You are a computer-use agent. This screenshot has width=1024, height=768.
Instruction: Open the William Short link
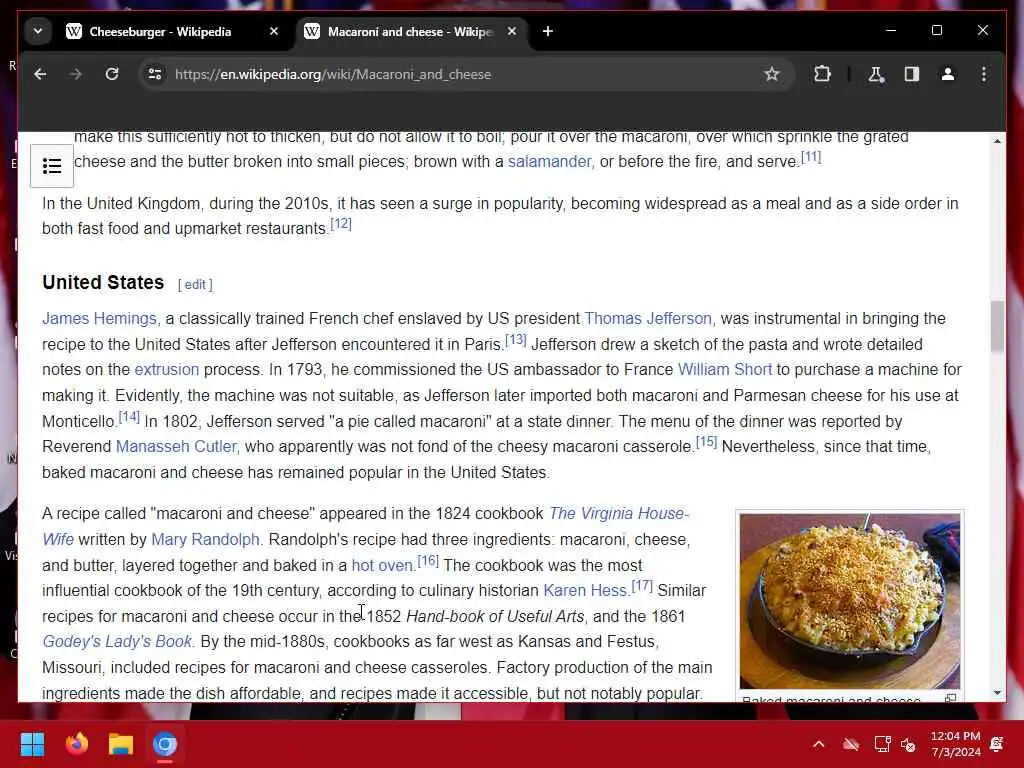coord(725,370)
